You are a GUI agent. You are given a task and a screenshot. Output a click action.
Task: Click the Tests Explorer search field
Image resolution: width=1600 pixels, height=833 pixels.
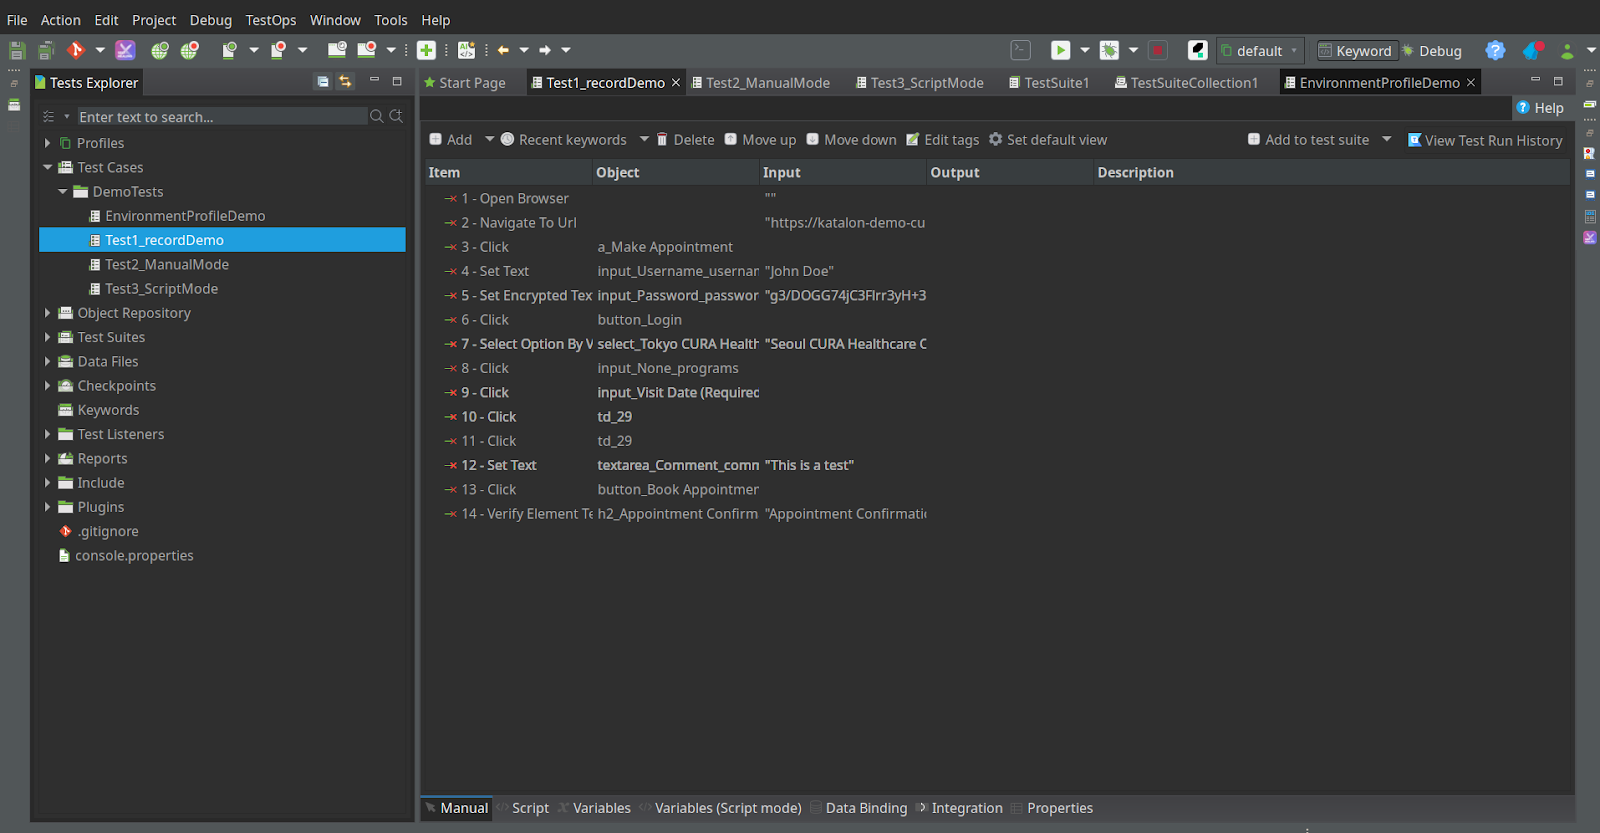[x=221, y=117]
